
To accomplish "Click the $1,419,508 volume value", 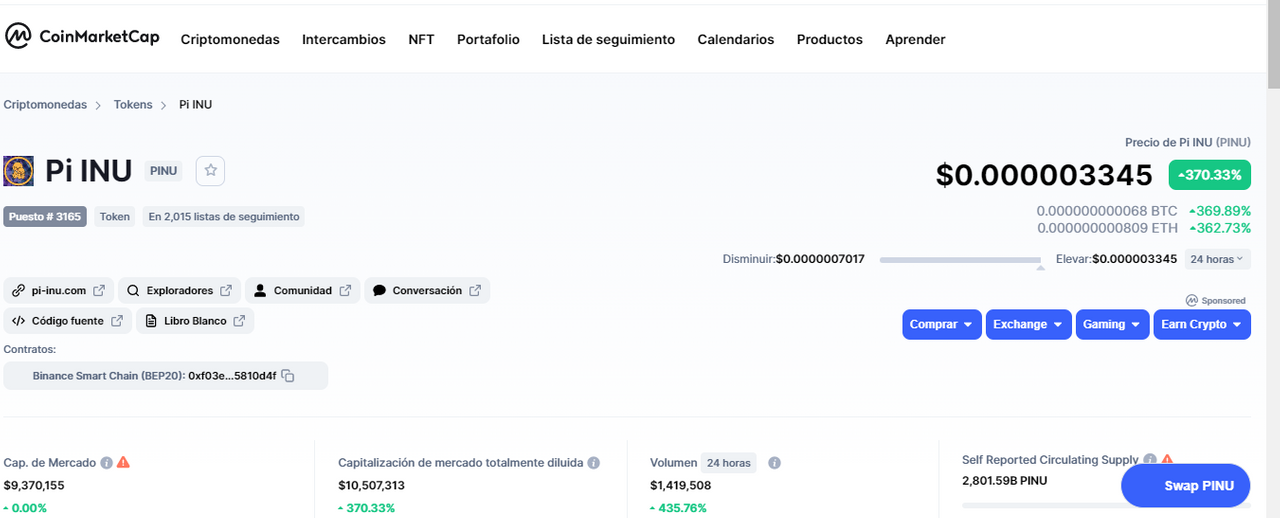I will point(681,486).
